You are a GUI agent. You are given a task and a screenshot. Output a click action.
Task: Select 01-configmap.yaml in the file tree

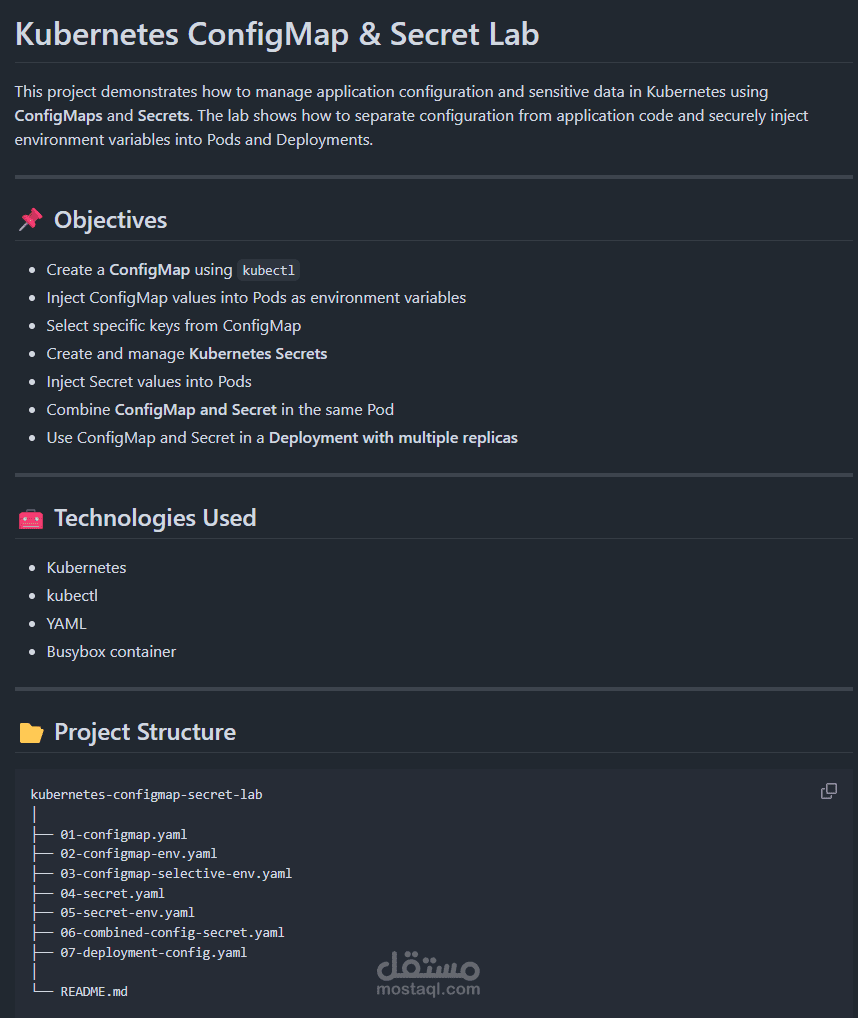123,834
